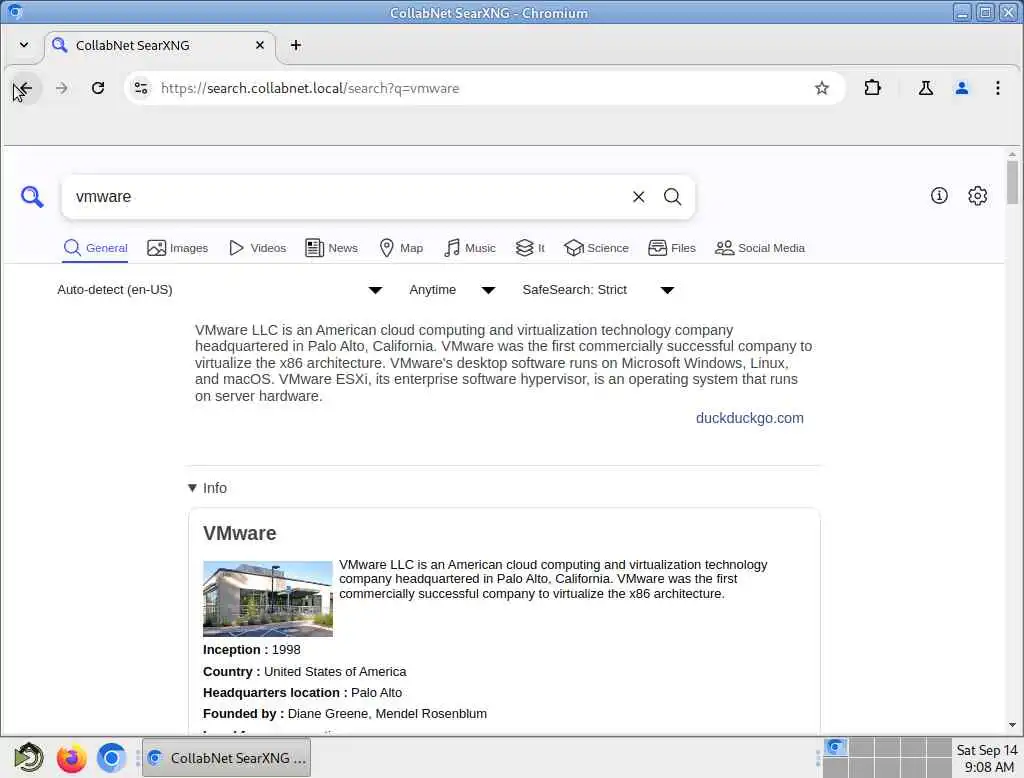Click the page vertical scrollbar thumb
Viewport: 1024px width, 778px height.
coord(1012,182)
